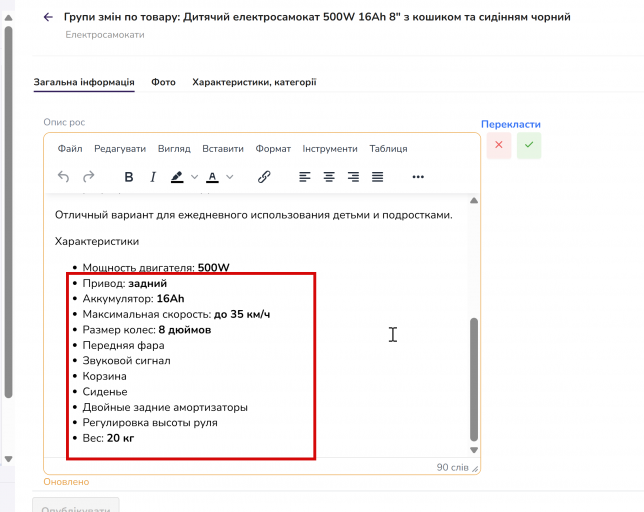Switch to the Фото tab
This screenshot has width=644, height=512.
click(x=163, y=82)
